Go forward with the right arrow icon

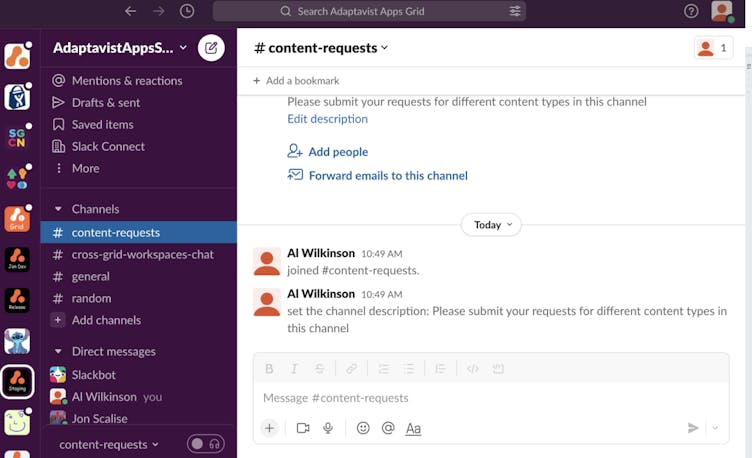click(159, 11)
